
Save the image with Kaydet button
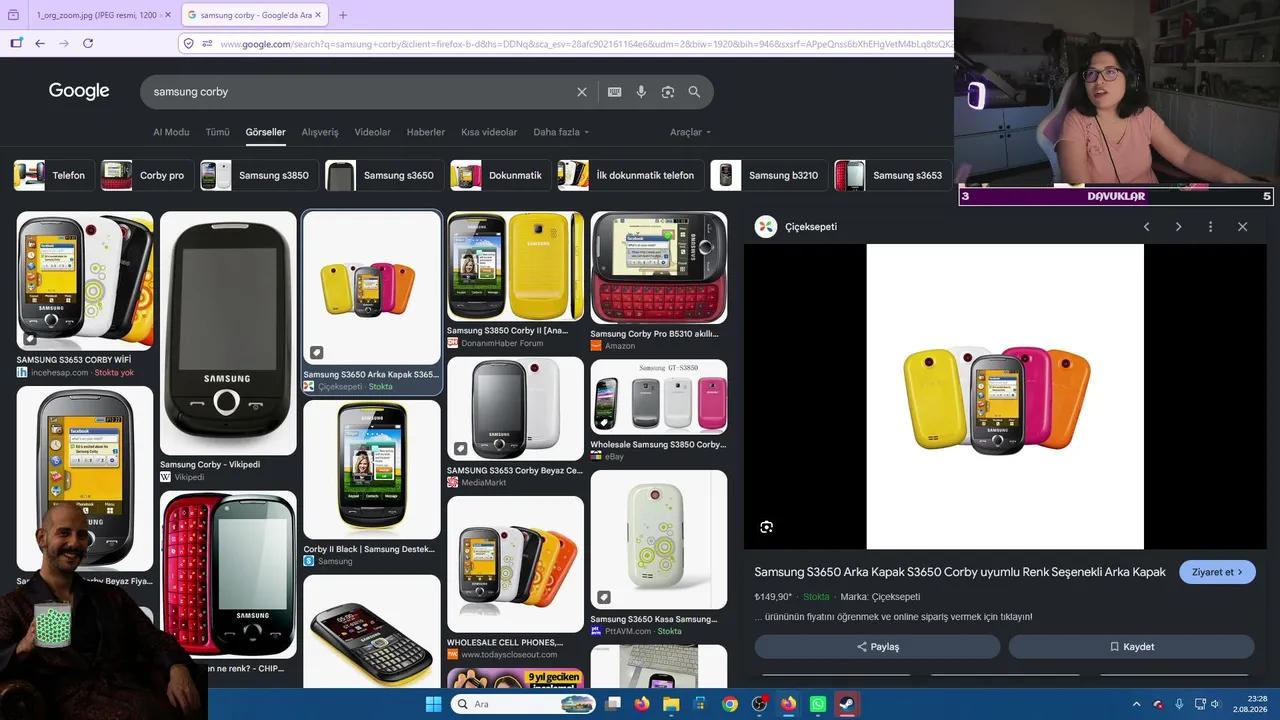(1131, 647)
